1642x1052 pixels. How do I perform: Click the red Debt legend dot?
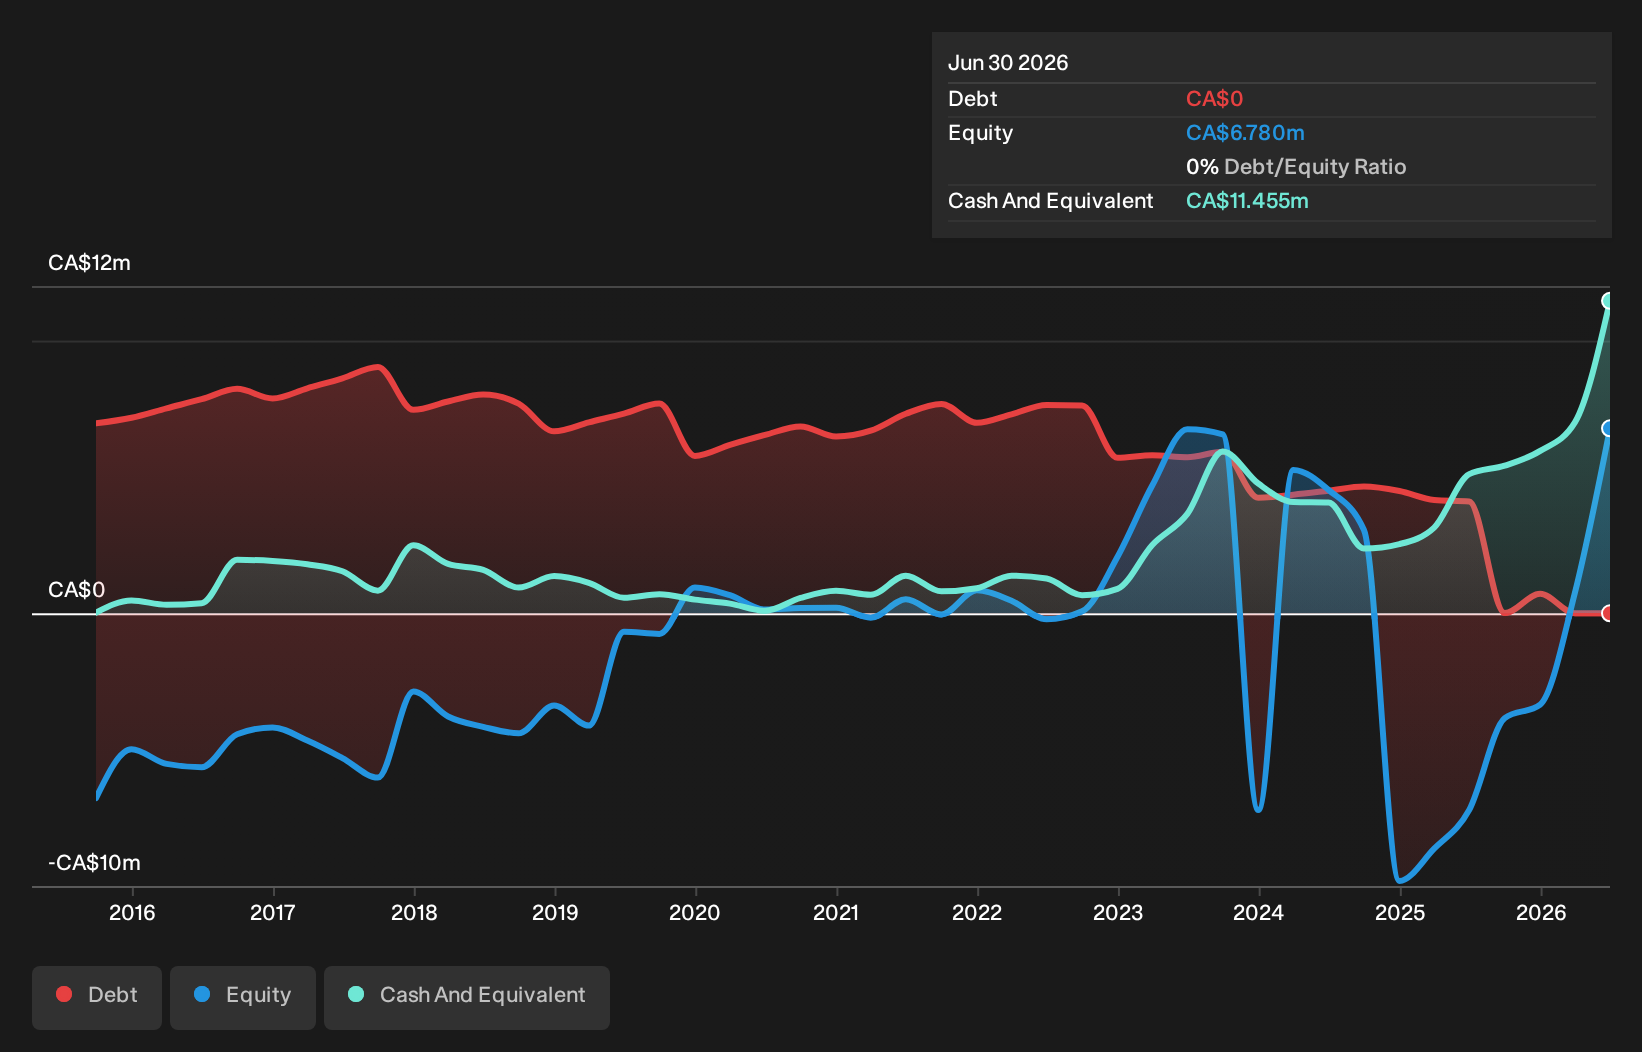(x=64, y=994)
